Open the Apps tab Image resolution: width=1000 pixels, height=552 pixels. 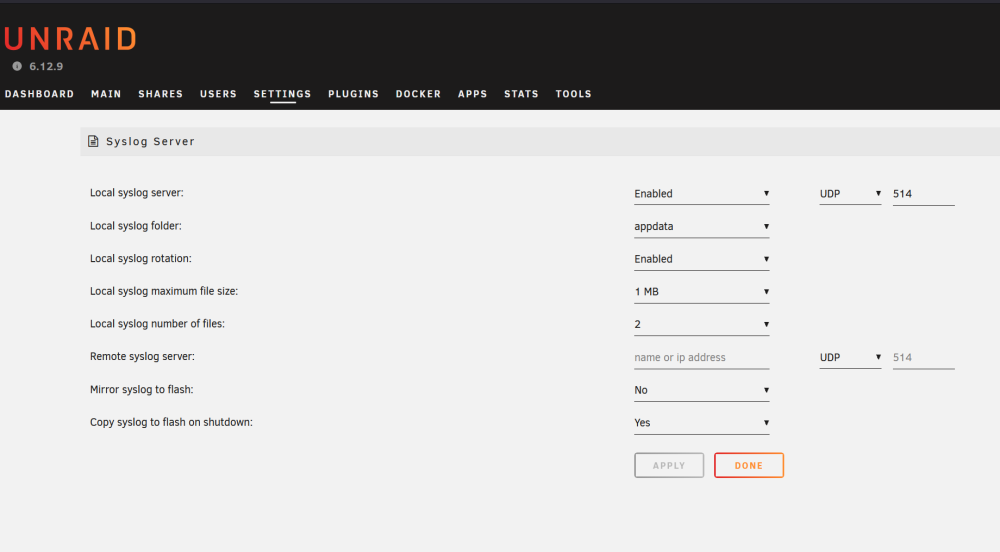(473, 94)
